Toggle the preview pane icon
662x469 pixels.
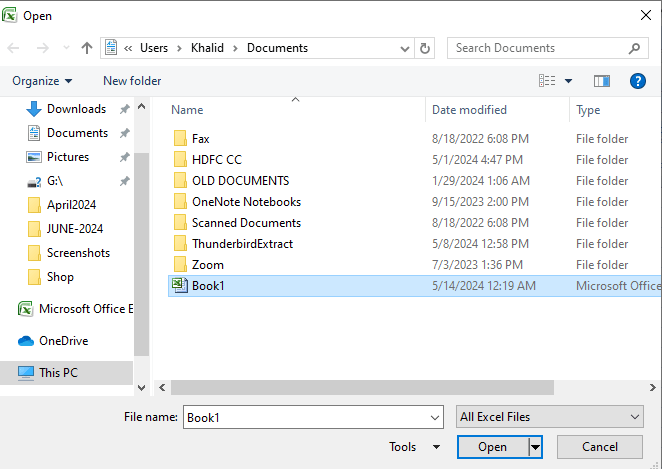[601, 81]
